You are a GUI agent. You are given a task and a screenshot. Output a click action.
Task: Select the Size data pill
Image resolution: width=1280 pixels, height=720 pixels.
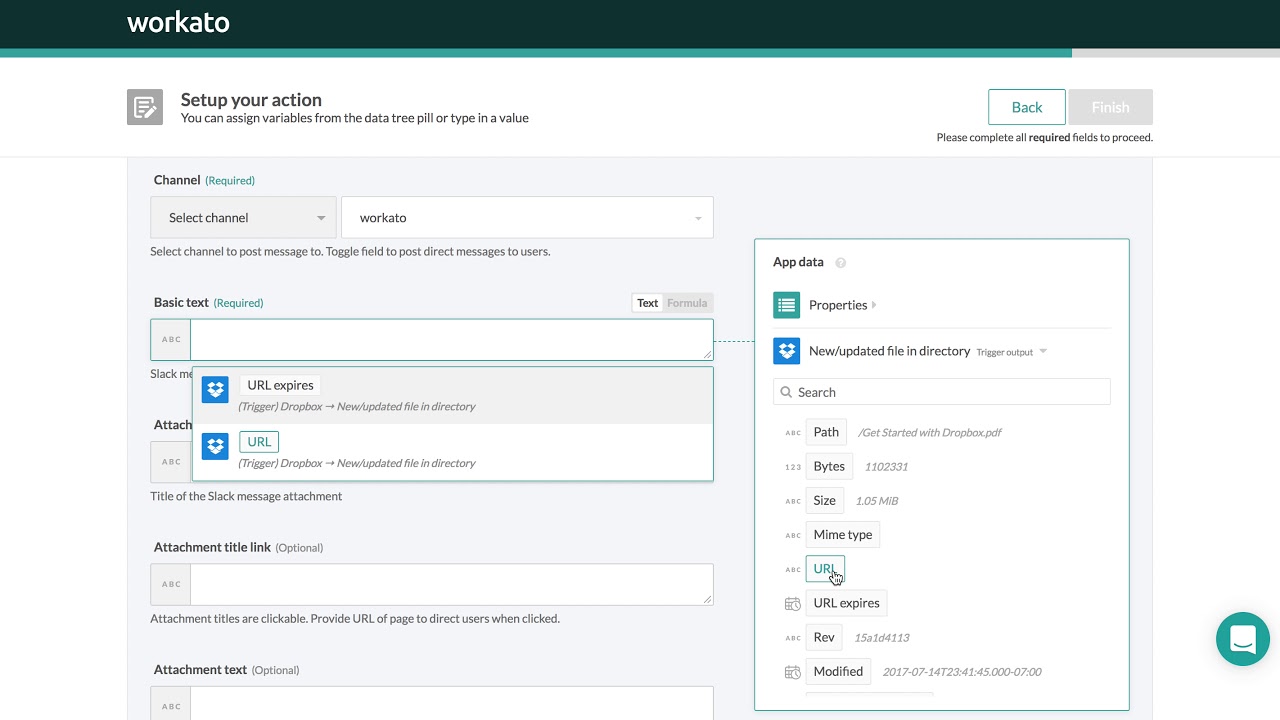(x=825, y=500)
